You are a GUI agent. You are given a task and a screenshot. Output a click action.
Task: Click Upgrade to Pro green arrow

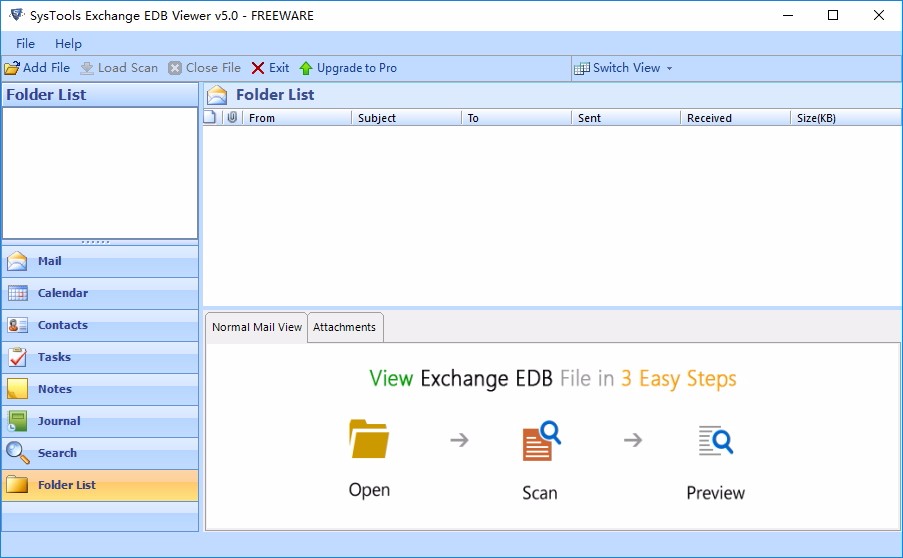(305, 69)
